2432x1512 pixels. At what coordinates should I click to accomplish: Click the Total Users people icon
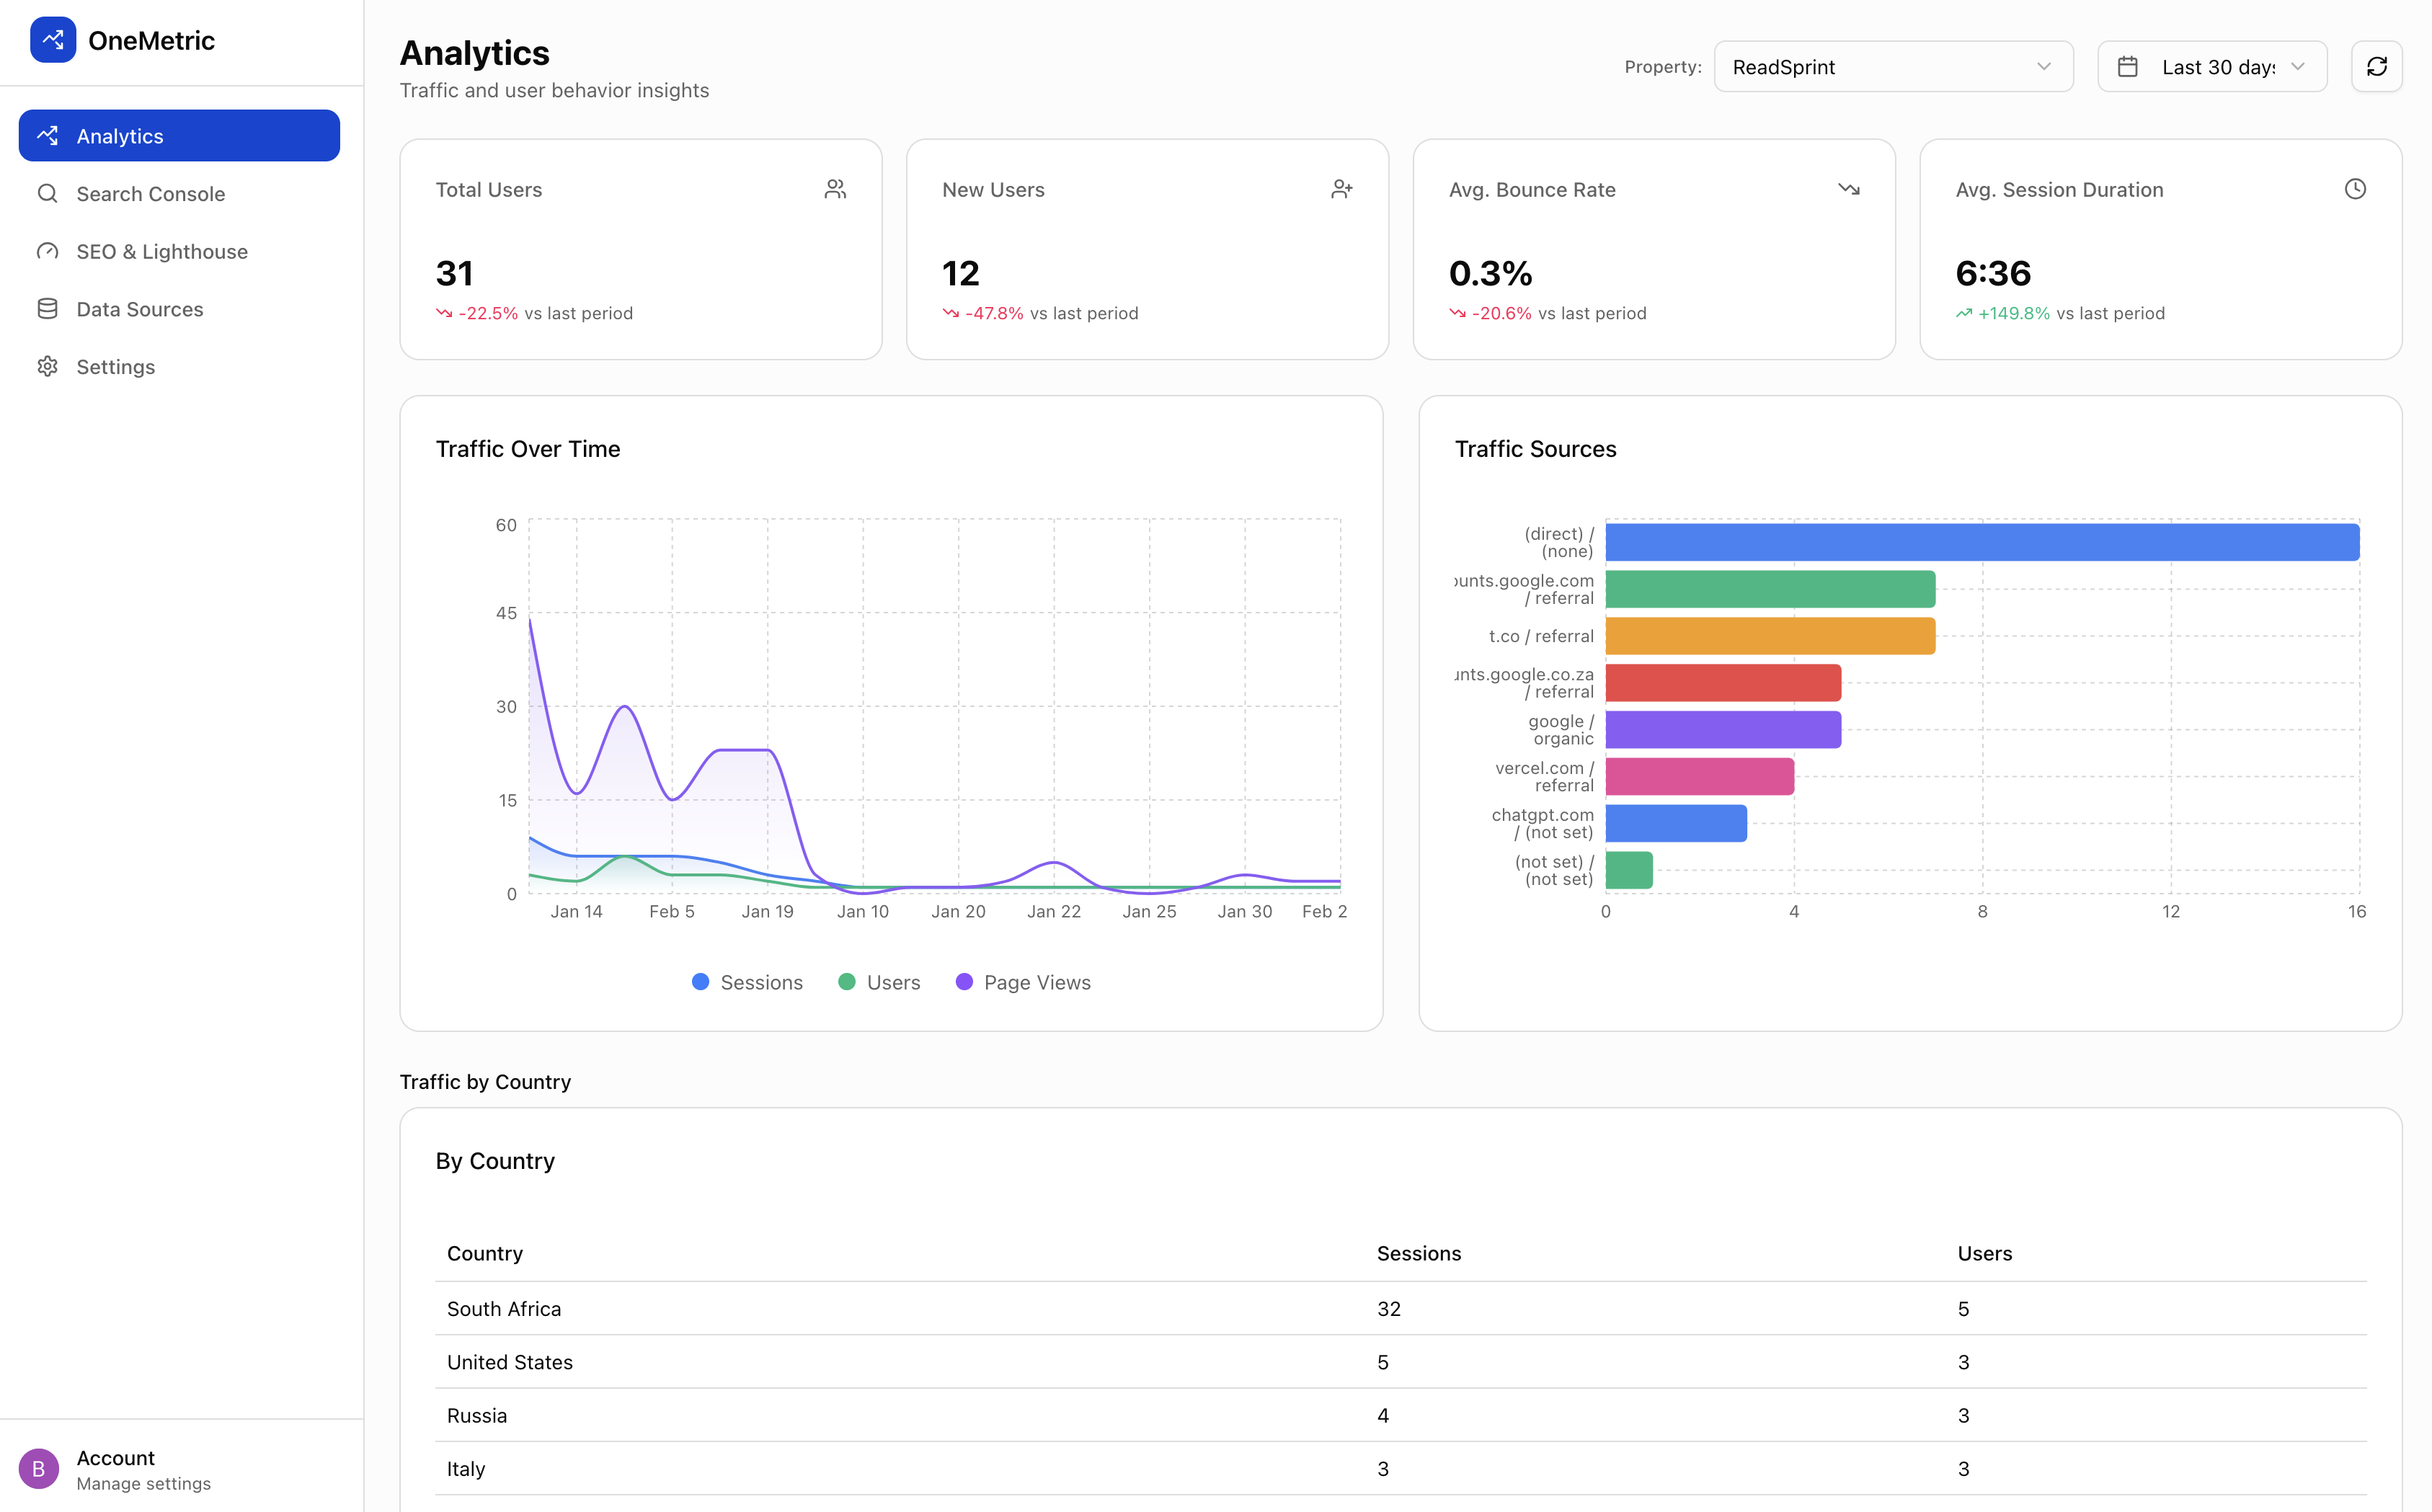tap(835, 188)
